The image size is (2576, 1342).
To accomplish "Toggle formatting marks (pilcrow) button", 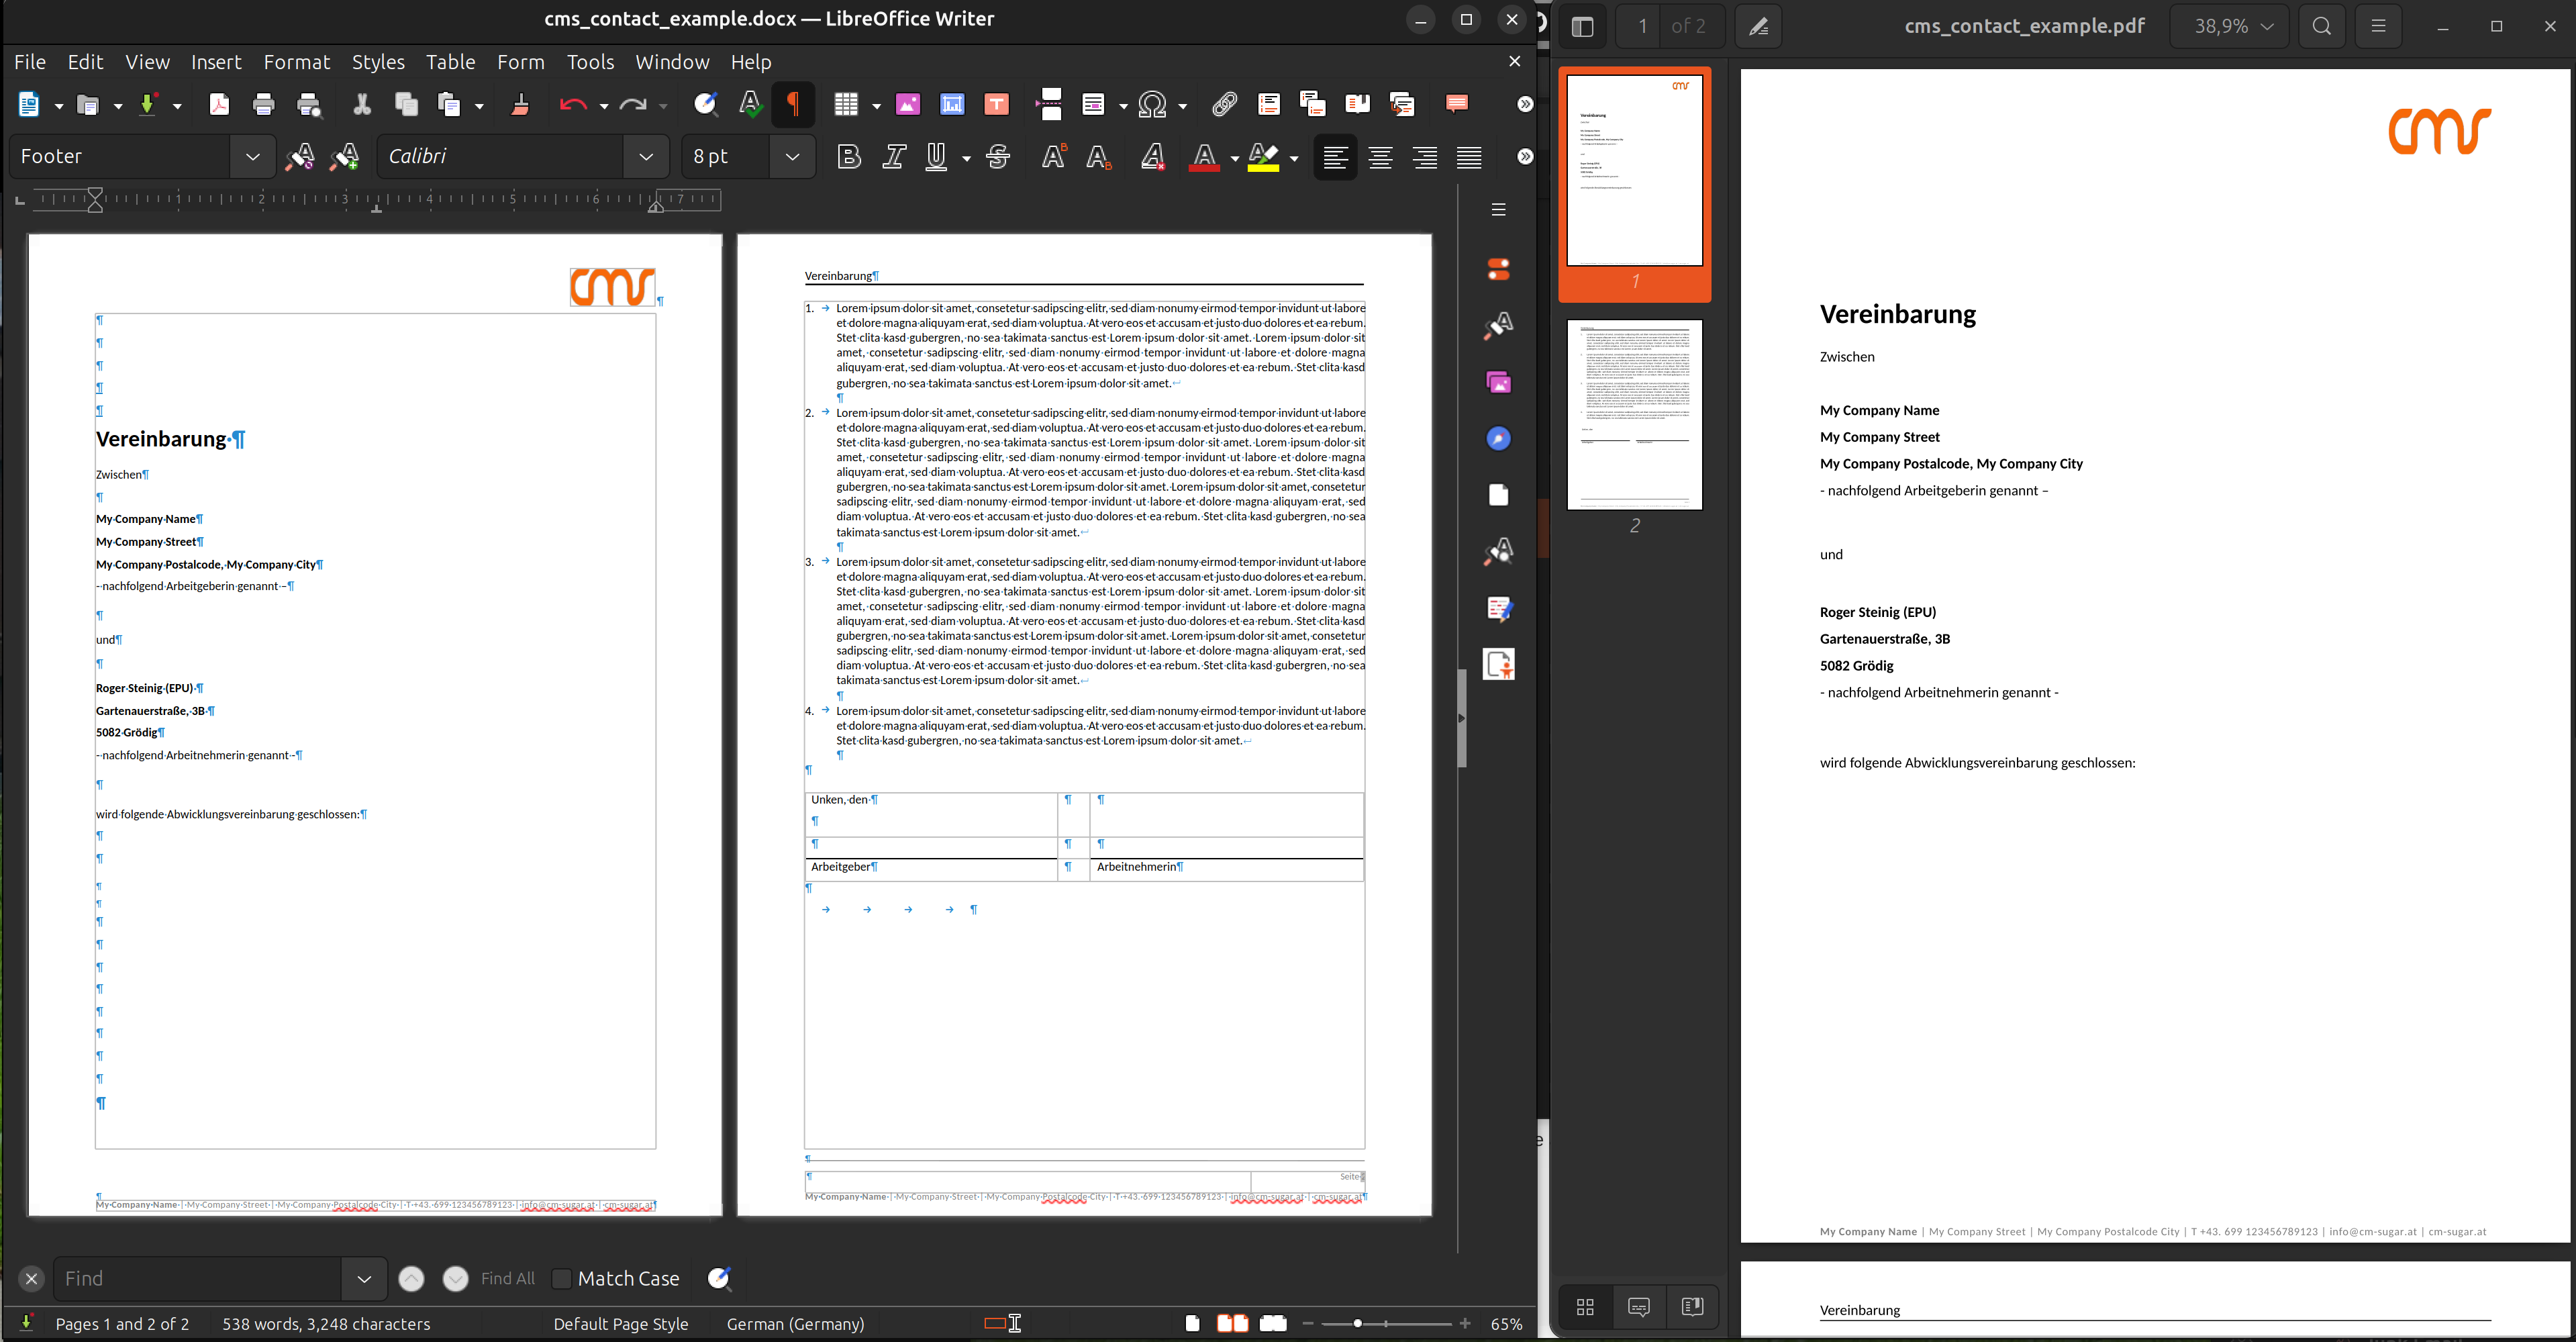I will tap(794, 104).
